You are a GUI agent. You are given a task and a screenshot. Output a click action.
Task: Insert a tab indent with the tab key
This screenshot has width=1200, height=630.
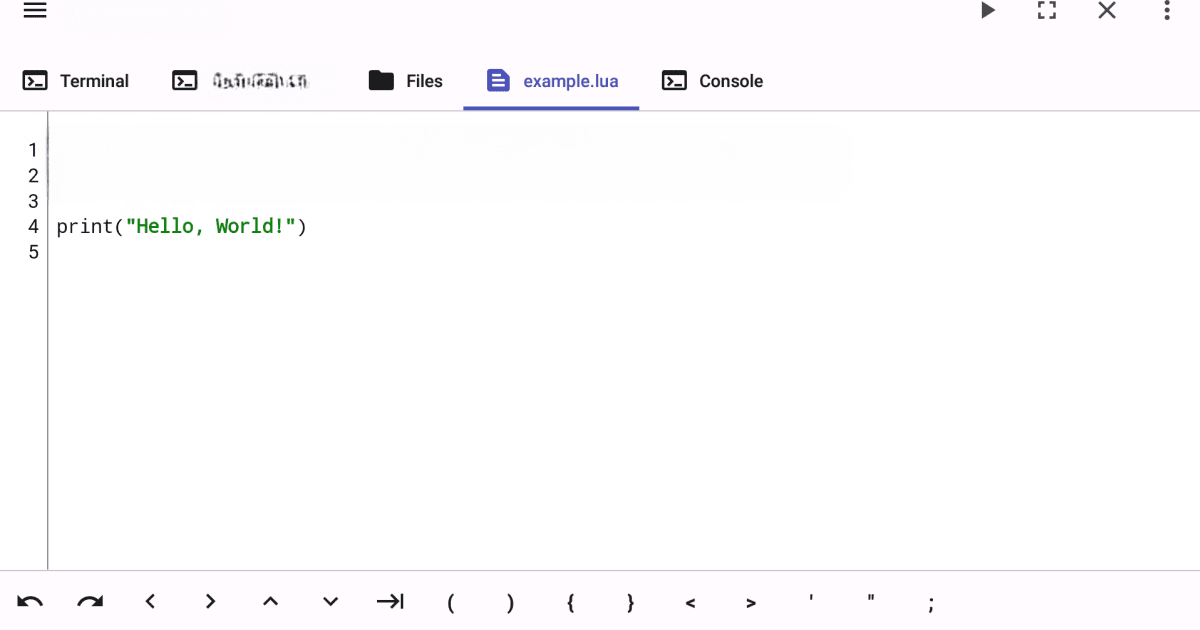tap(390, 602)
